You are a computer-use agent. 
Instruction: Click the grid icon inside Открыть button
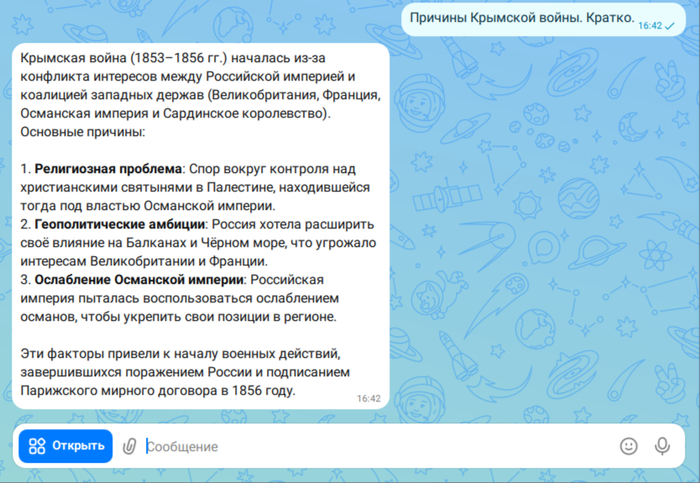[37, 446]
